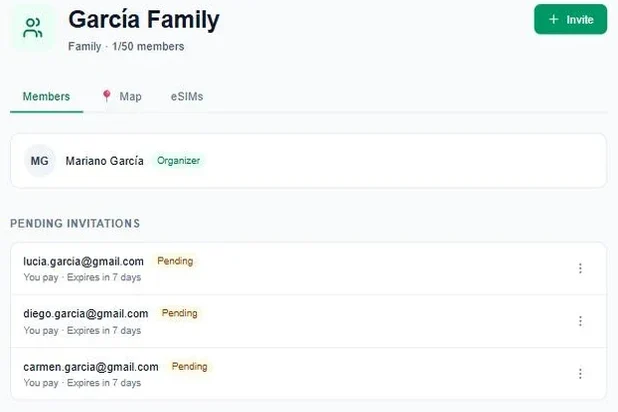Open the Map tab
Screen dimensions: 618x412
click(122, 97)
